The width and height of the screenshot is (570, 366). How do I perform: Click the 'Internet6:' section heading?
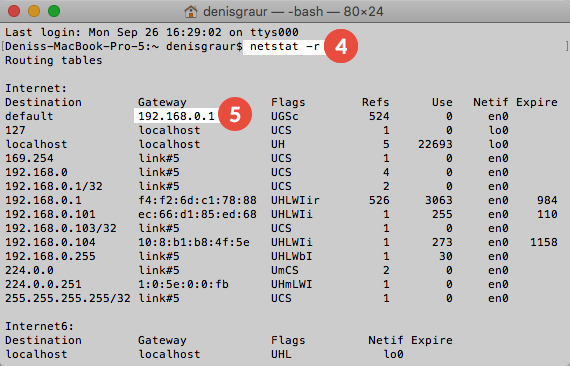click(x=40, y=326)
